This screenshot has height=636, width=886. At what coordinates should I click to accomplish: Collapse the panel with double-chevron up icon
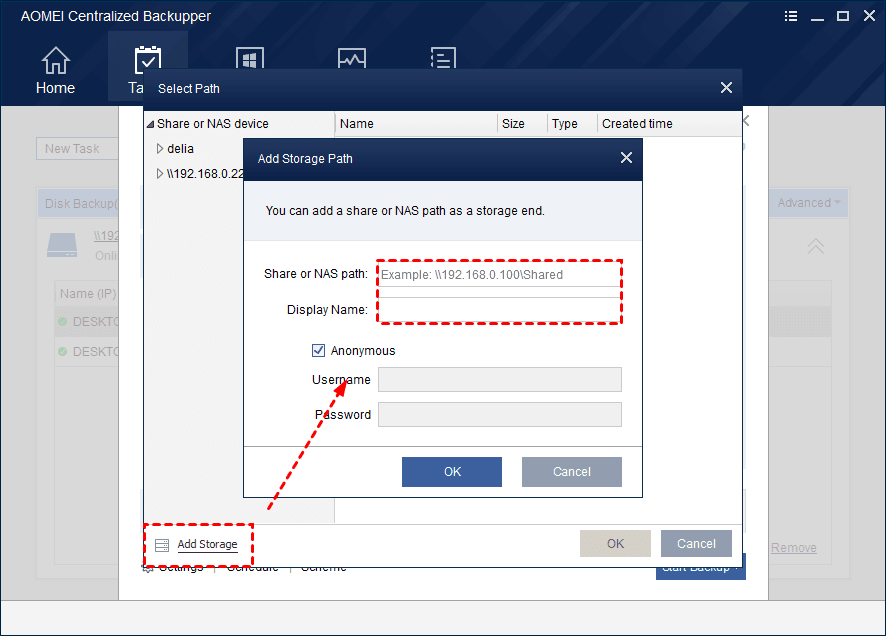click(815, 246)
